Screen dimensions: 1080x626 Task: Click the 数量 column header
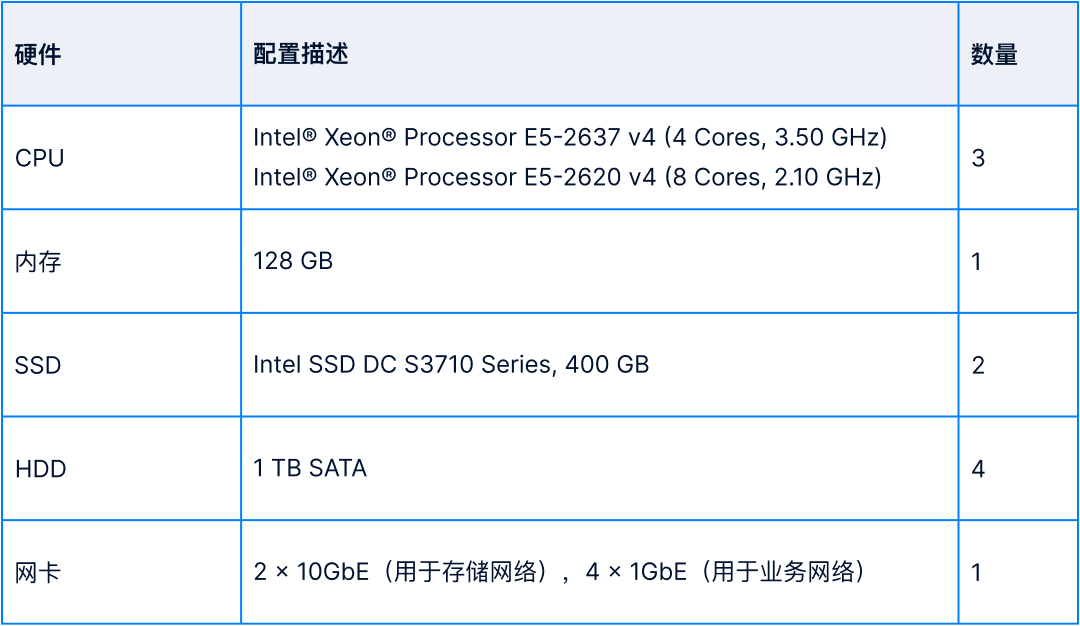click(x=994, y=55)
